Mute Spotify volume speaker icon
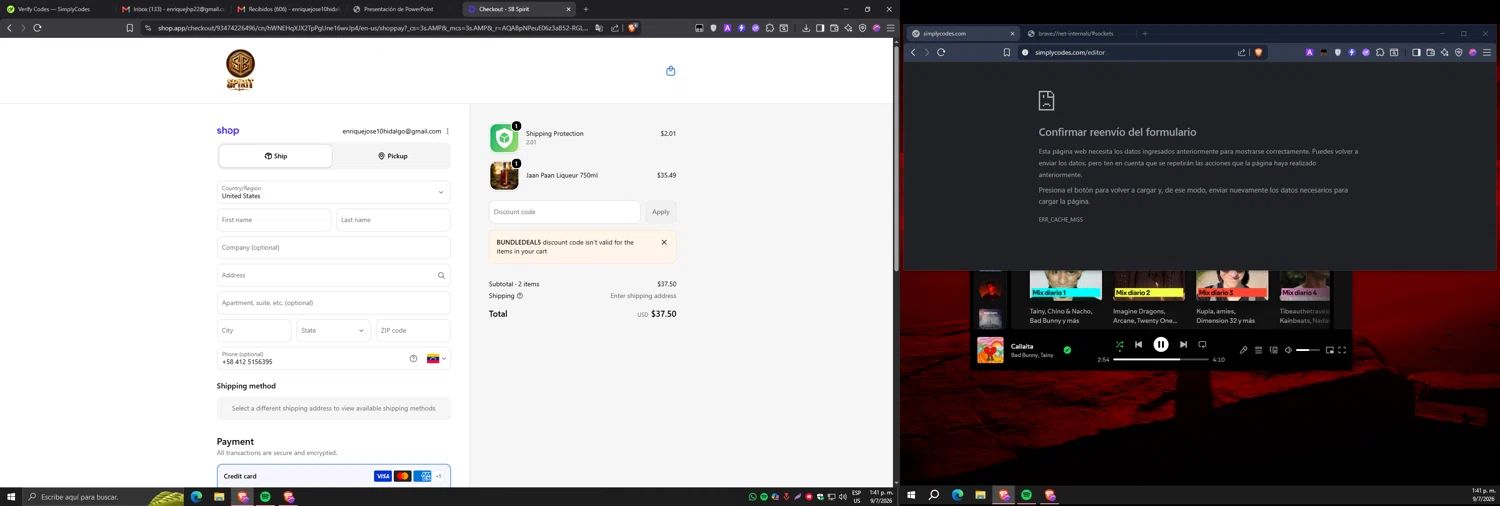 1288,350
